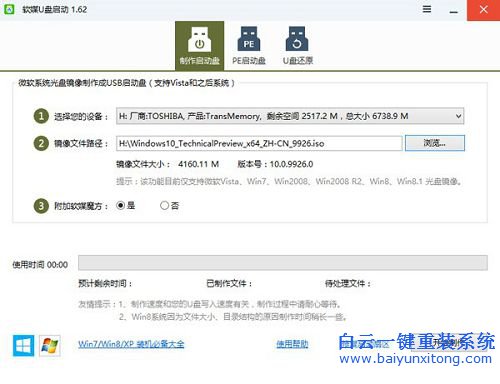500x384 pixels.
Task: Open the U盘还原 tab
Action: 298,46
